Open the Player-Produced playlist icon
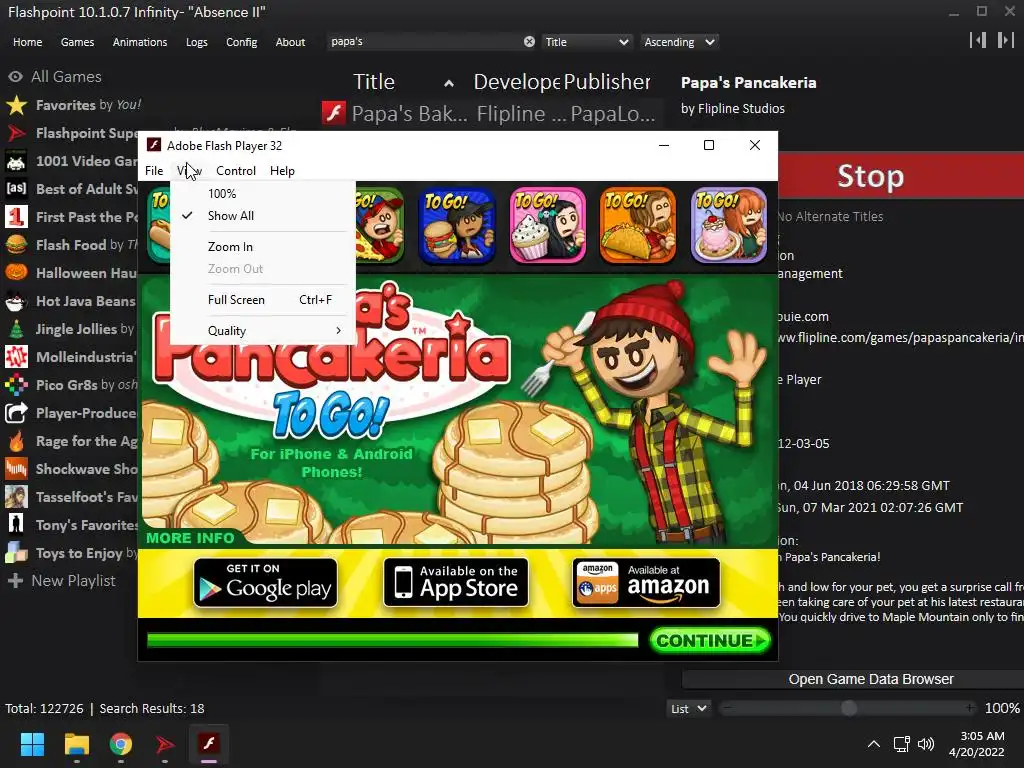1024x768 pixels. pos(16,413)
